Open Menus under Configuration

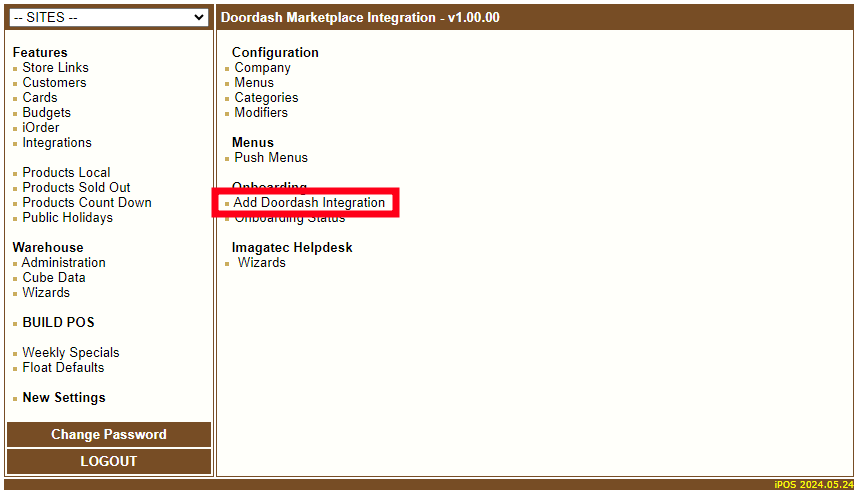coord(254,83)
